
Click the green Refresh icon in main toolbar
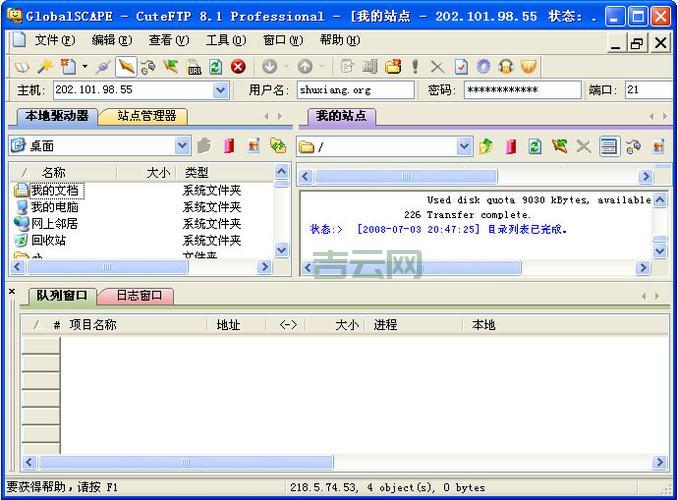tap(215, 67)
